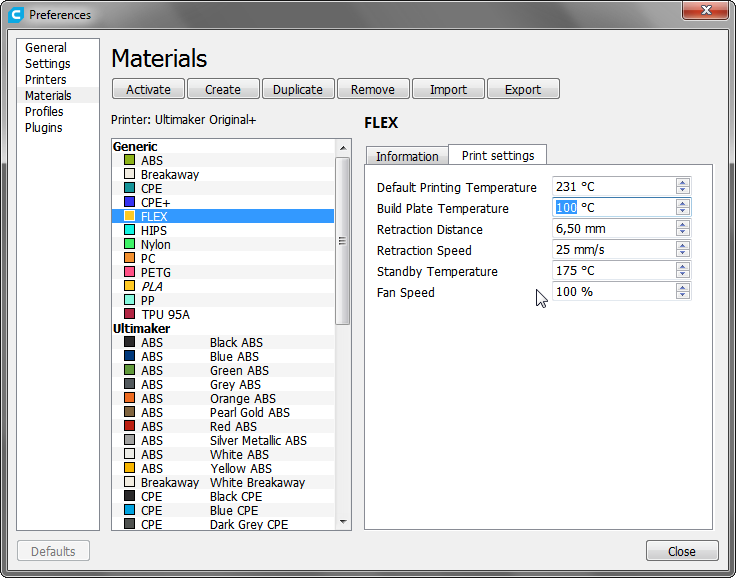Choose Green ABS in the Ultimaker list

point(223,370)
